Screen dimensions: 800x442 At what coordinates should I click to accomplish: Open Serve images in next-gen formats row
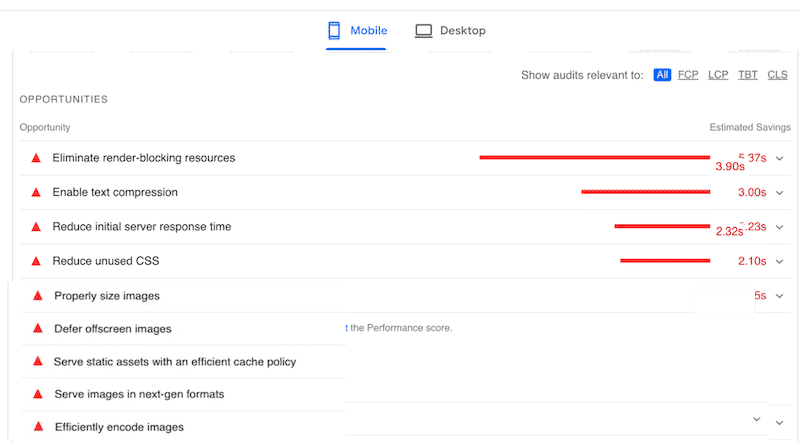click(138, 394)
